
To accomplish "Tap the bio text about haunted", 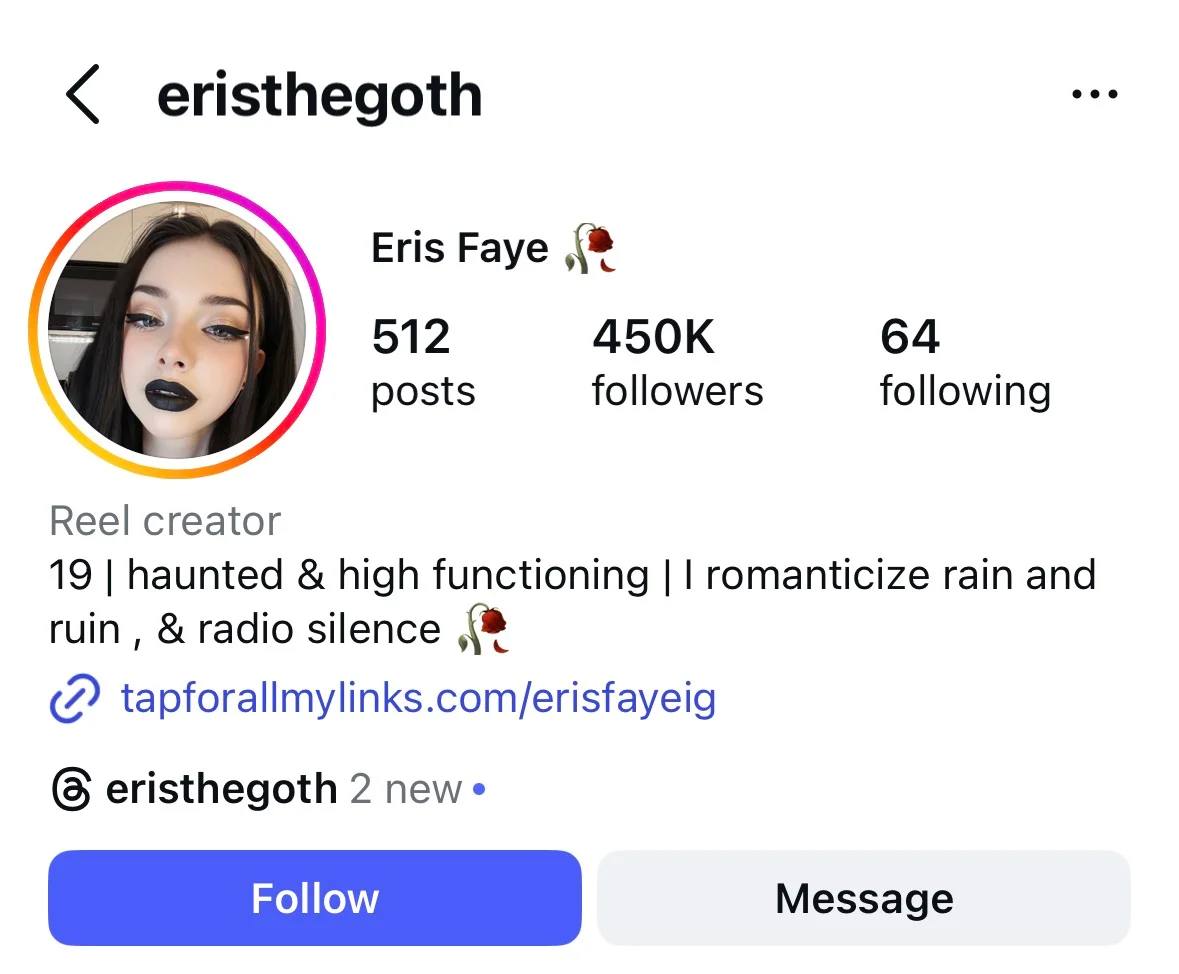I will (572, 602).
